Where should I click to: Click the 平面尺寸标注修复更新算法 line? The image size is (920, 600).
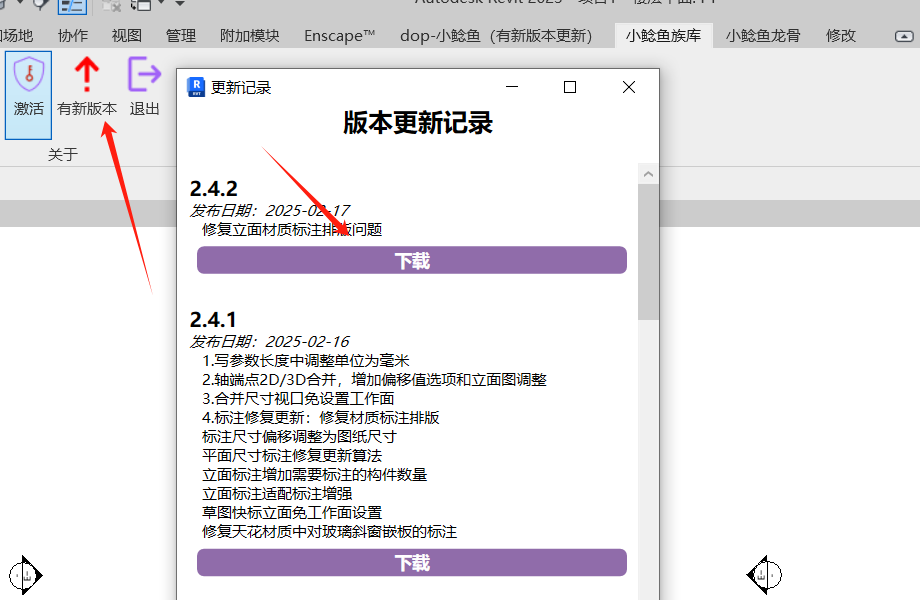(x=292, y=456)
